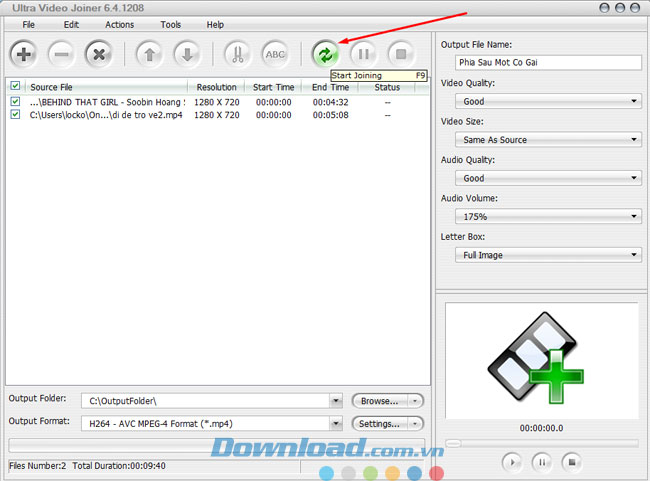Viewport: 650px width, 481px height.
Task: Click the Add files plus icon
Action: 24,54
